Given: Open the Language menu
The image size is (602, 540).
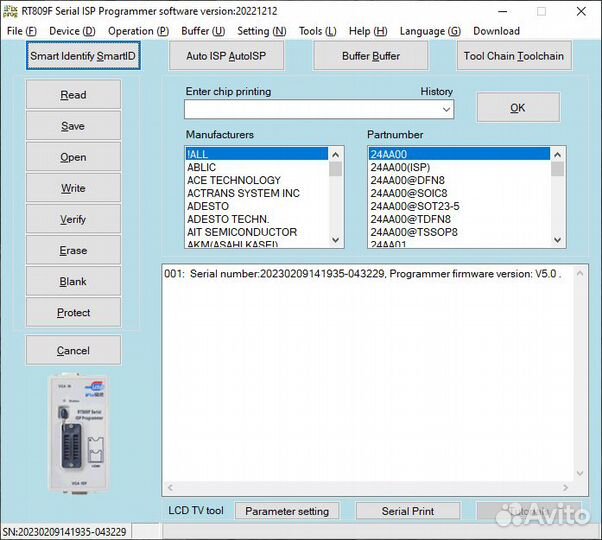Looking at the screenshot, I should coord(430,31).
